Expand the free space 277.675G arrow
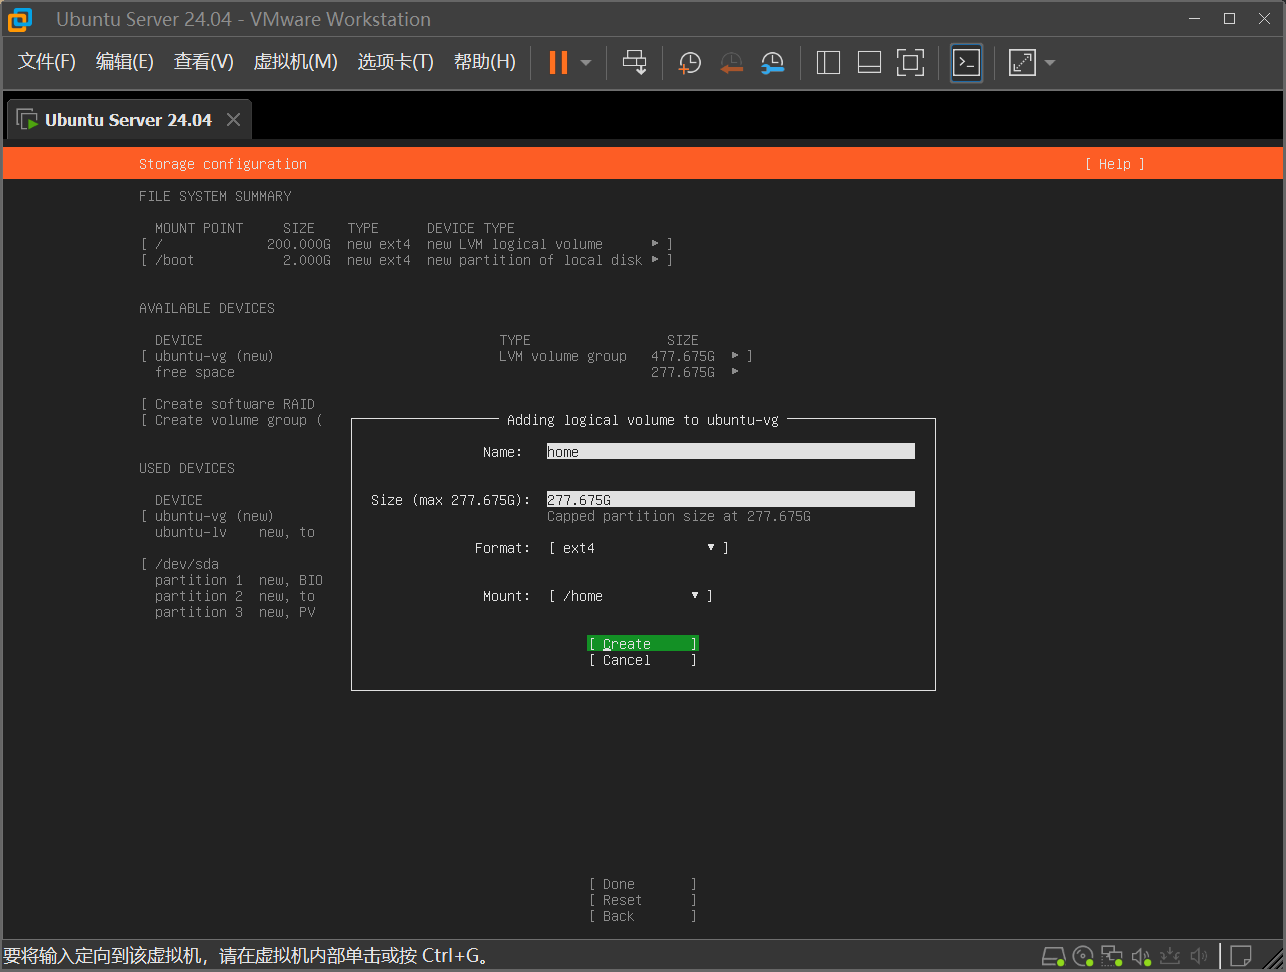Viewport: 1286px width, 972px height. [x=736, y=372]
